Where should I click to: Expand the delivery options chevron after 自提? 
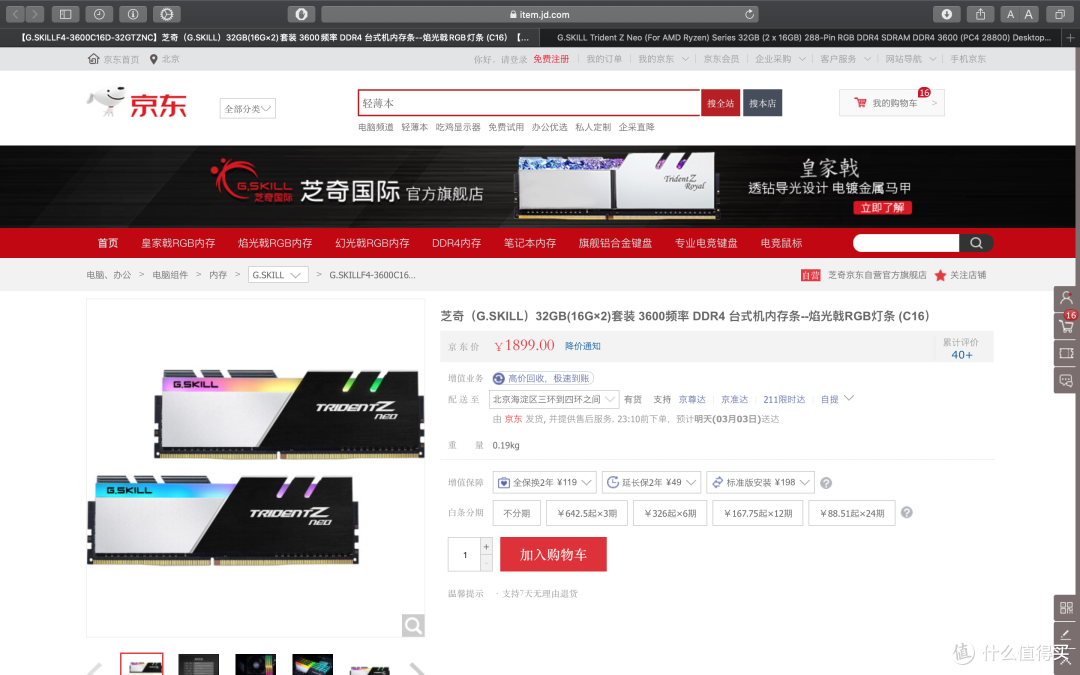849,398
